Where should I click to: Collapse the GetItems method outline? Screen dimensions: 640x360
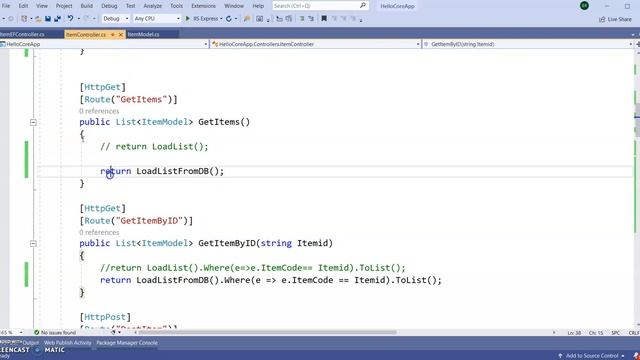tap(33, 122)
